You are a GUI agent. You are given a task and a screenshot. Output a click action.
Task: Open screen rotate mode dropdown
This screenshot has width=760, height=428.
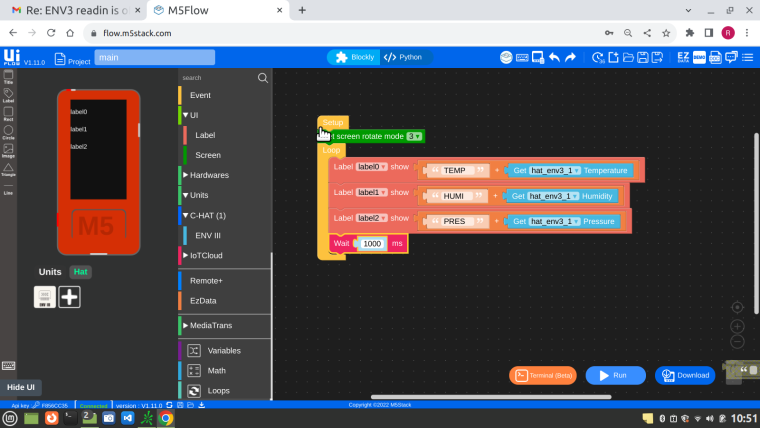pos(414,136)
